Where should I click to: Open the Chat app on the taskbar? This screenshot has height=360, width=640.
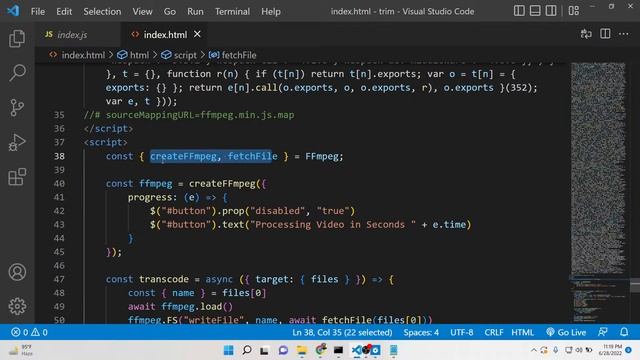(283, 350)
